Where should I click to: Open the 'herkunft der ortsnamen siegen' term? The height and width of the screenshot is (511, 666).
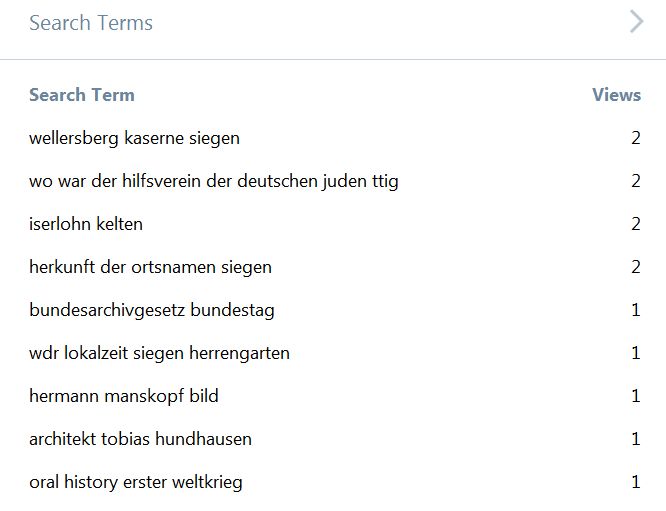(x=151, y=267)
